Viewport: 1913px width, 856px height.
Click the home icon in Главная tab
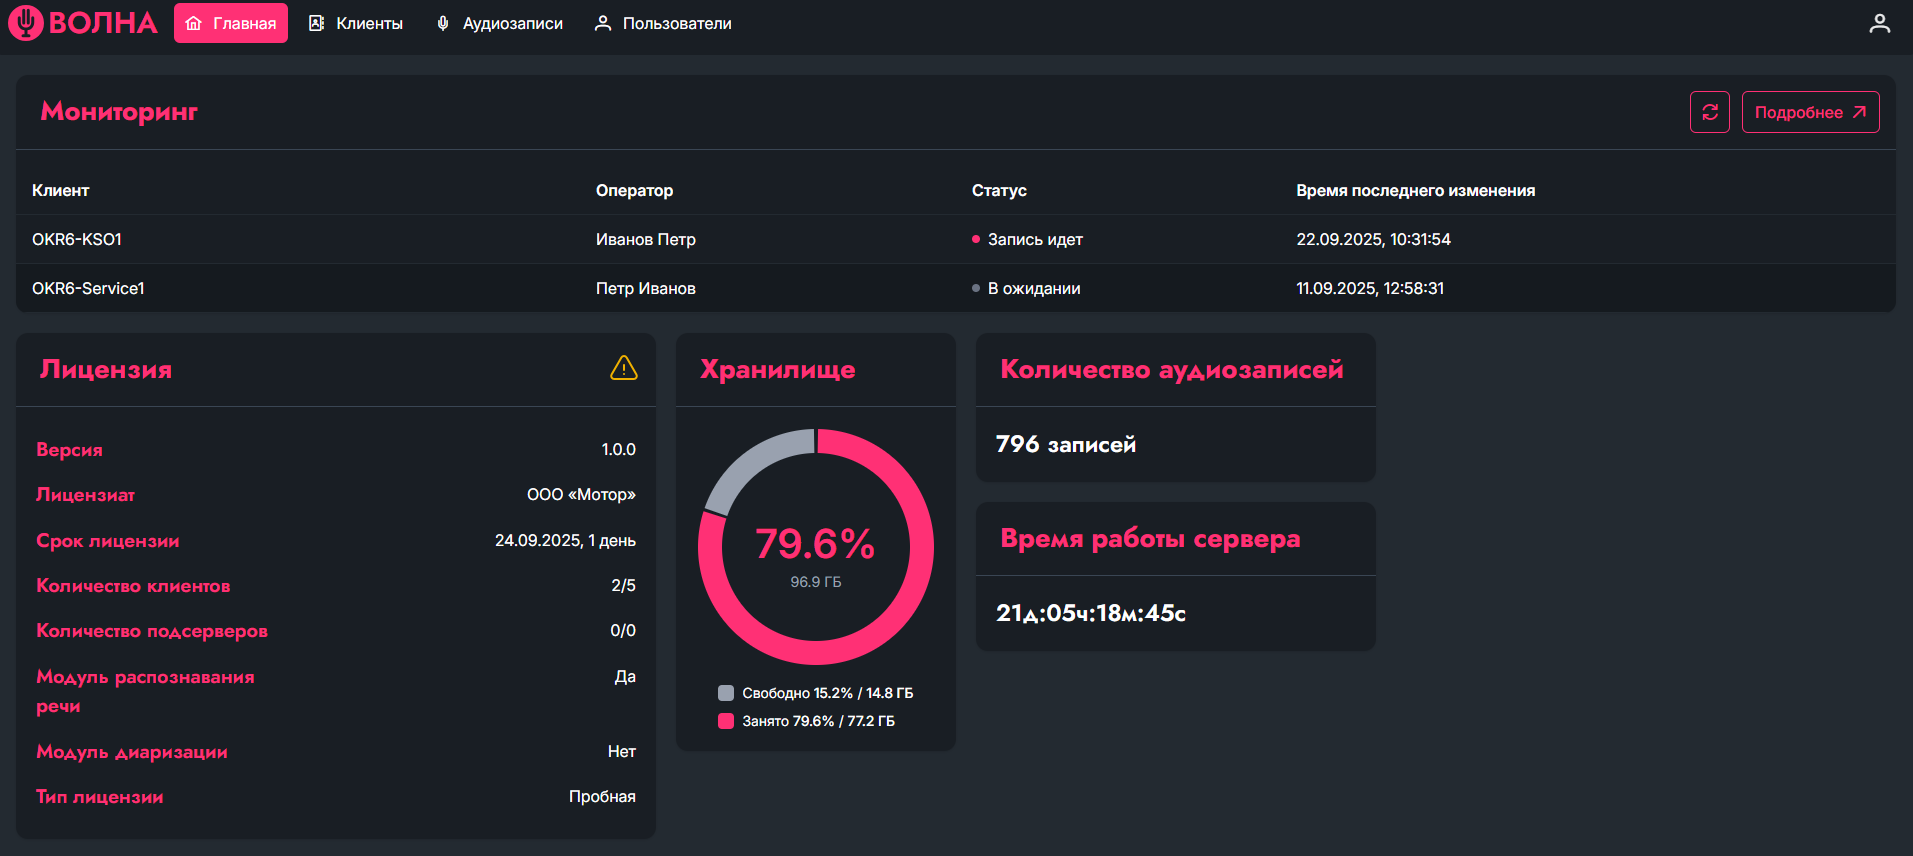pos(194,24)
